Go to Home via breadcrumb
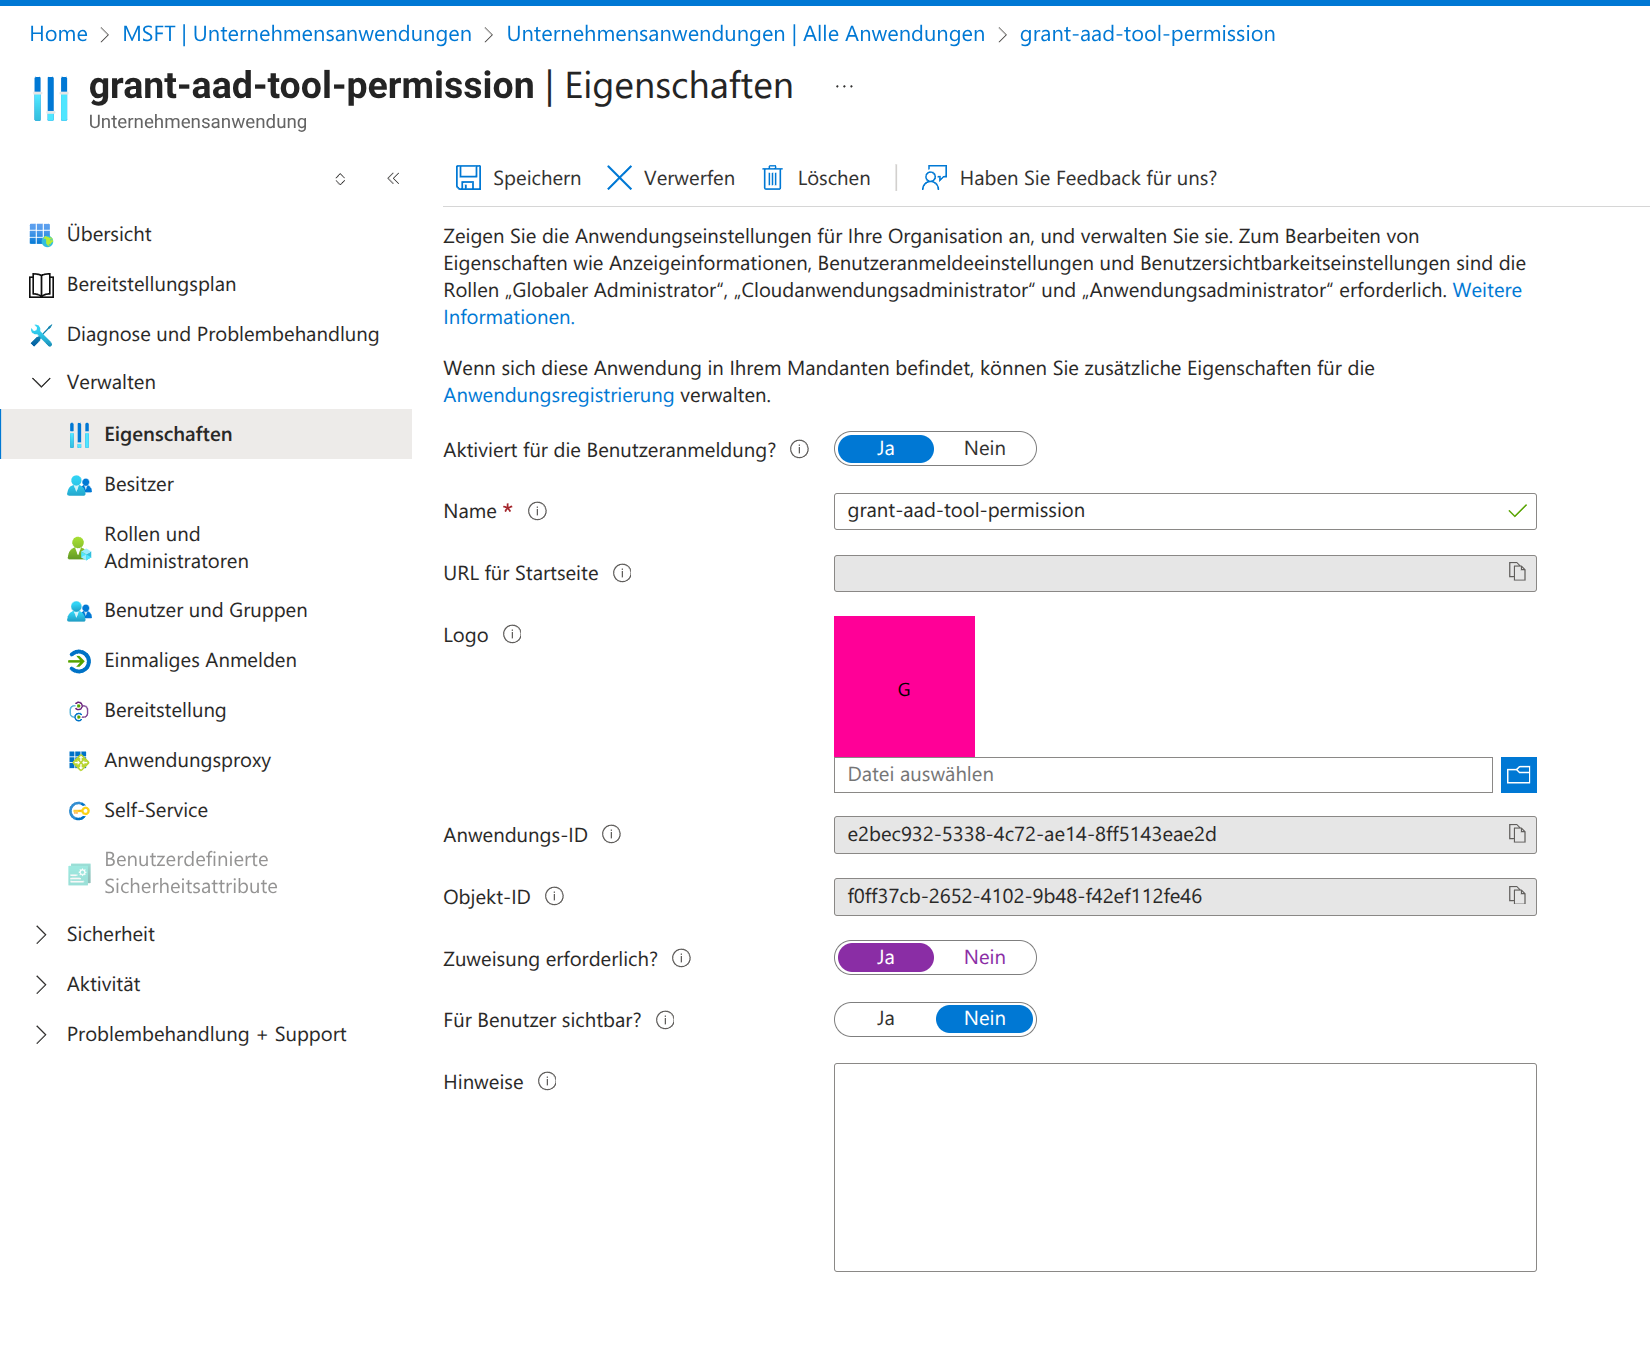 coord(58,33)
